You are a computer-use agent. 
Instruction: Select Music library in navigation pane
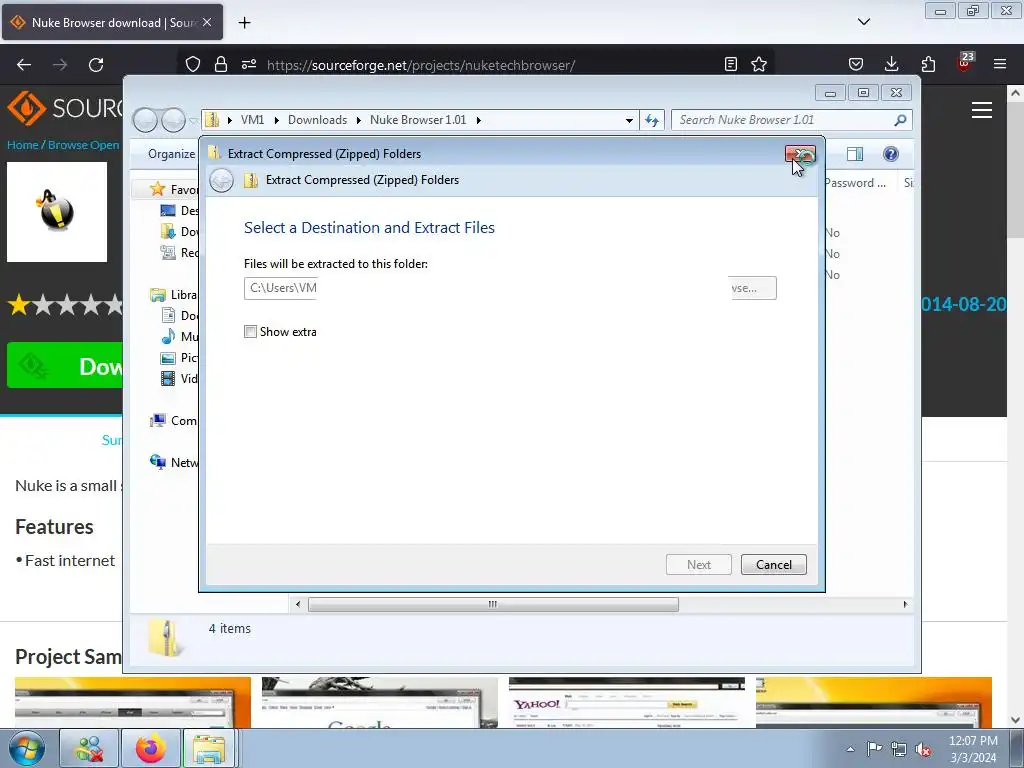(x=180, y=336)
